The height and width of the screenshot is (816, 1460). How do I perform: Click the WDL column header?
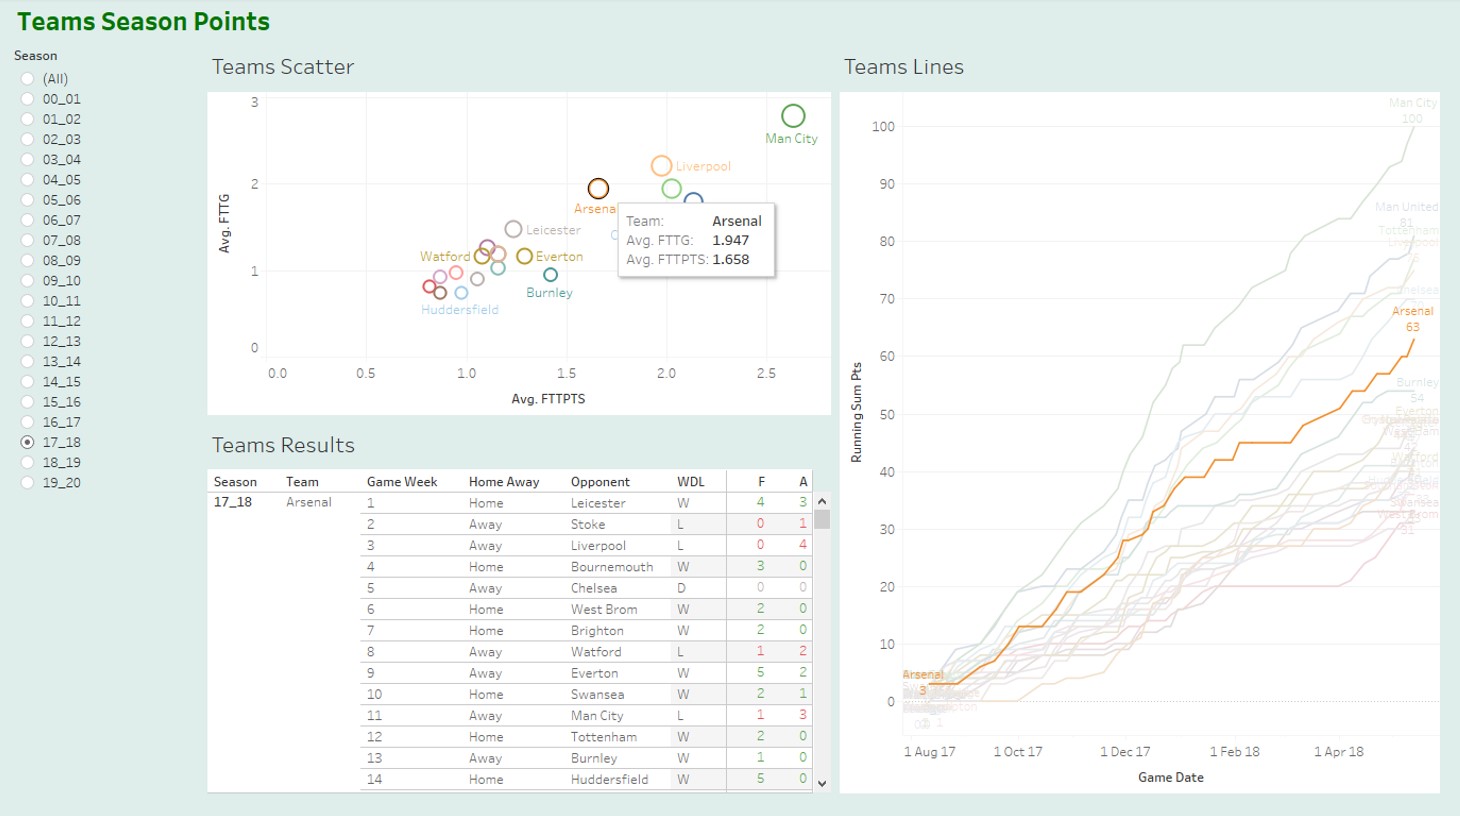click(x=690, y=482)
